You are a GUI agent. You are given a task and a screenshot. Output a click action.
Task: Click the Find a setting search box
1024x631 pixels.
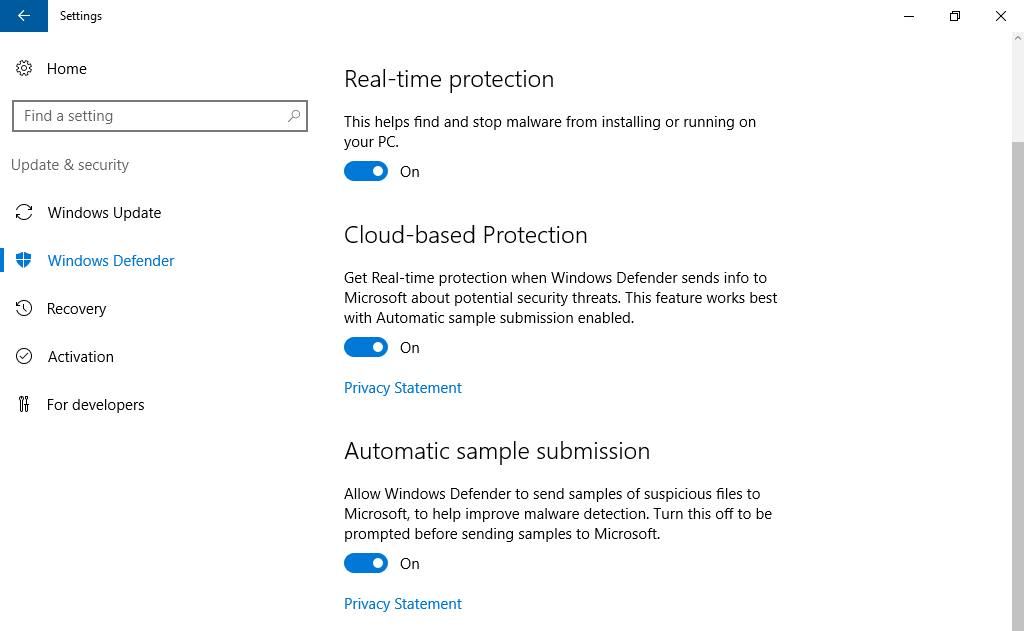click(x=150, y=116)
